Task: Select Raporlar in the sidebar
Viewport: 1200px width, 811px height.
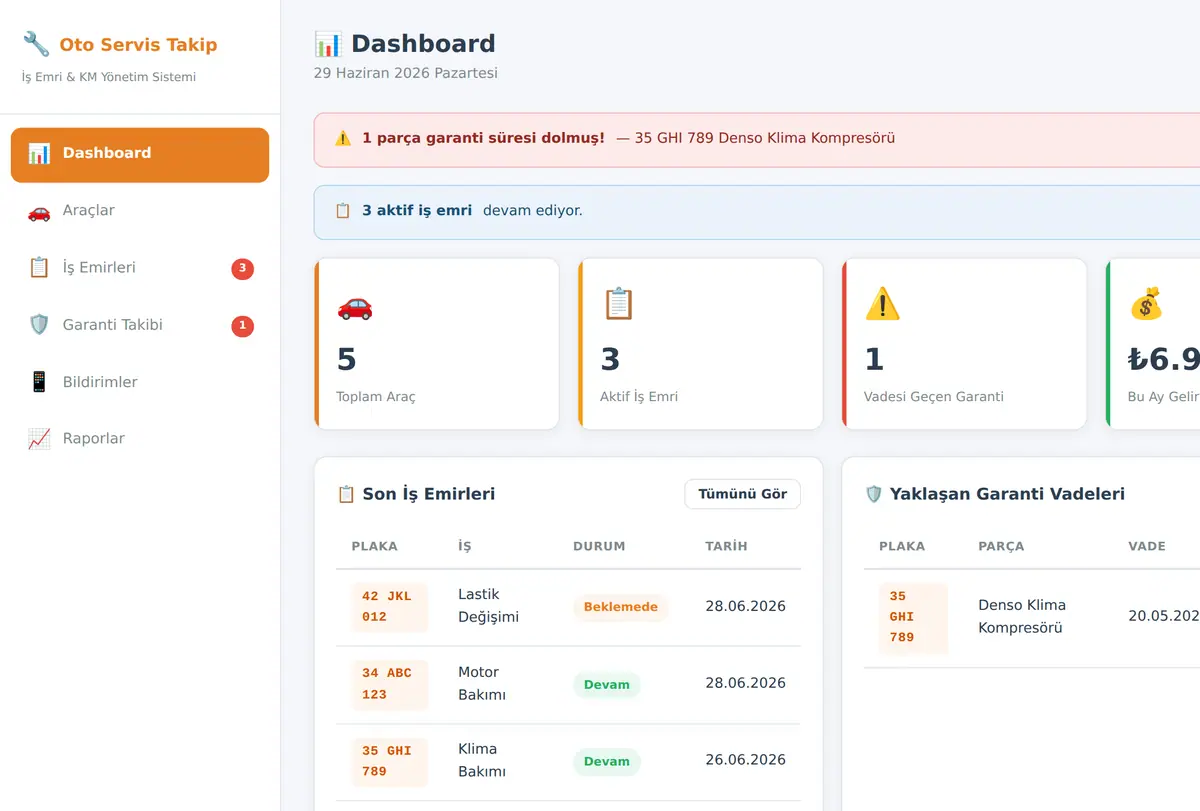Action: [140, 439]
